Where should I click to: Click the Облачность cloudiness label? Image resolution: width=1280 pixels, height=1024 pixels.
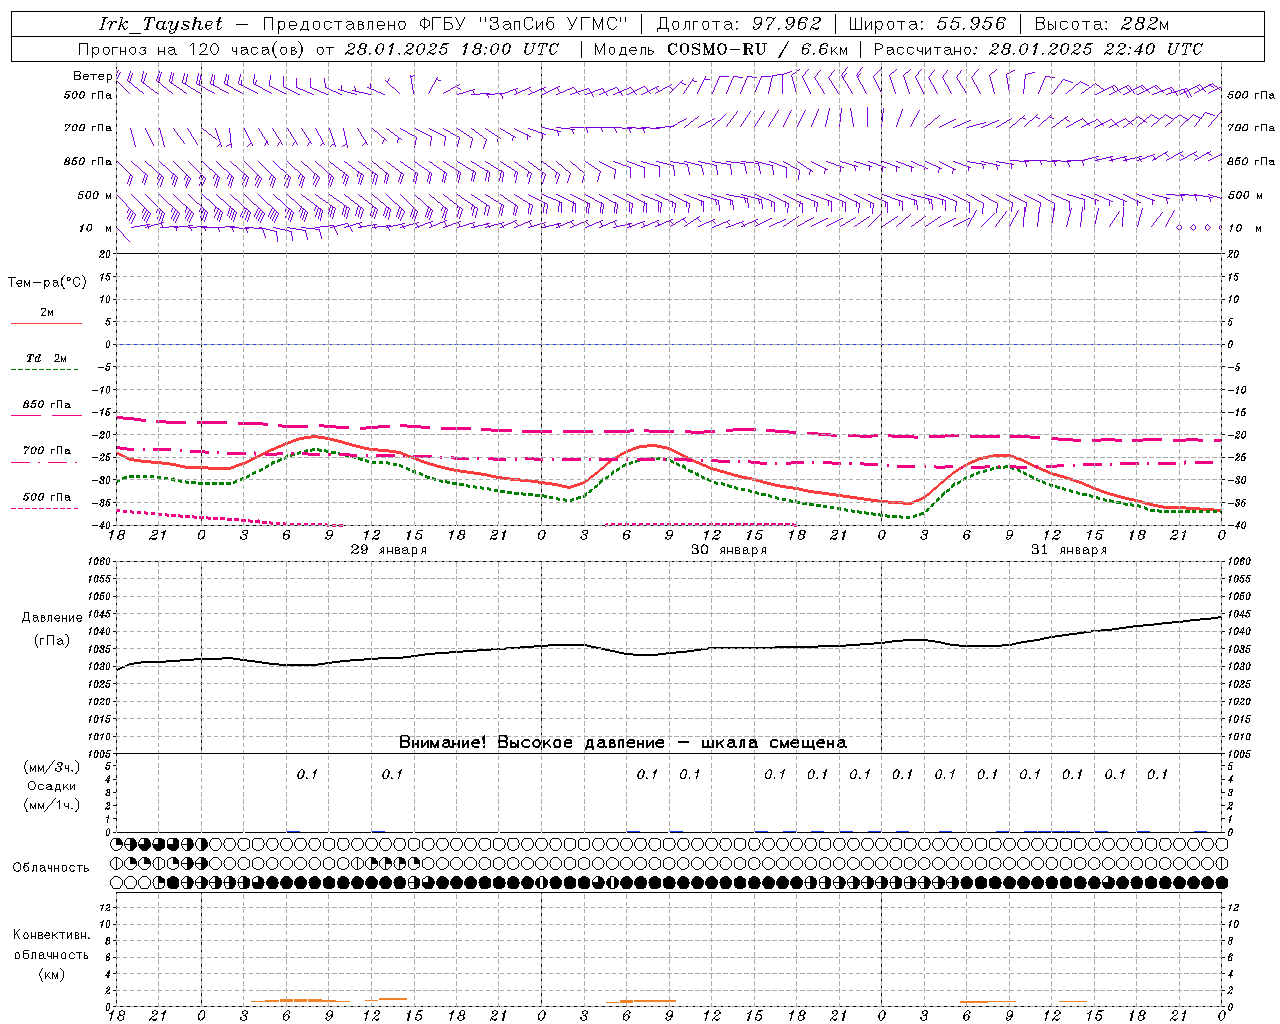51,868
